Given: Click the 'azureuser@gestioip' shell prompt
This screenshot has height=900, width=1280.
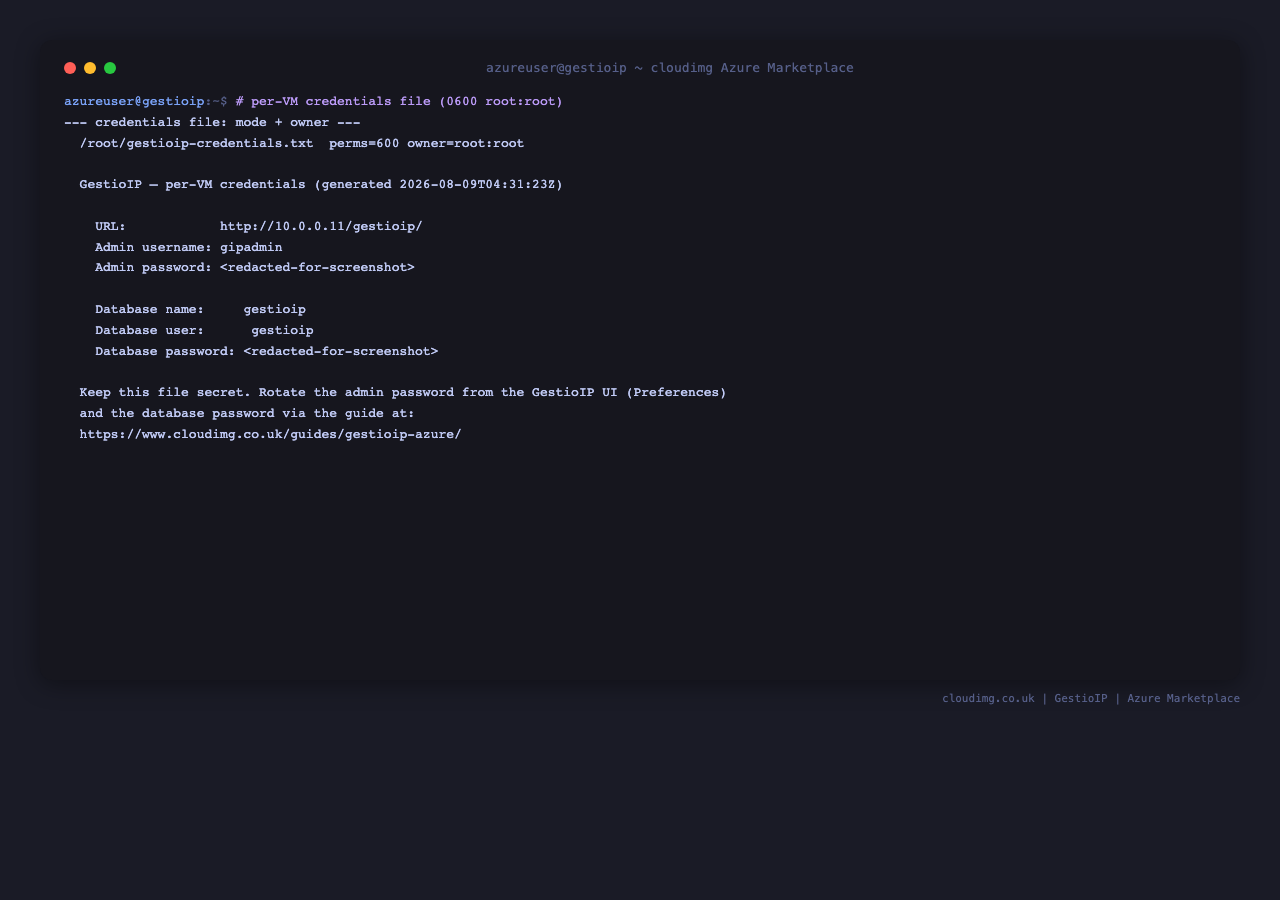Looking at the screenshot, I should pyautogui.click(x=134, y=102).
